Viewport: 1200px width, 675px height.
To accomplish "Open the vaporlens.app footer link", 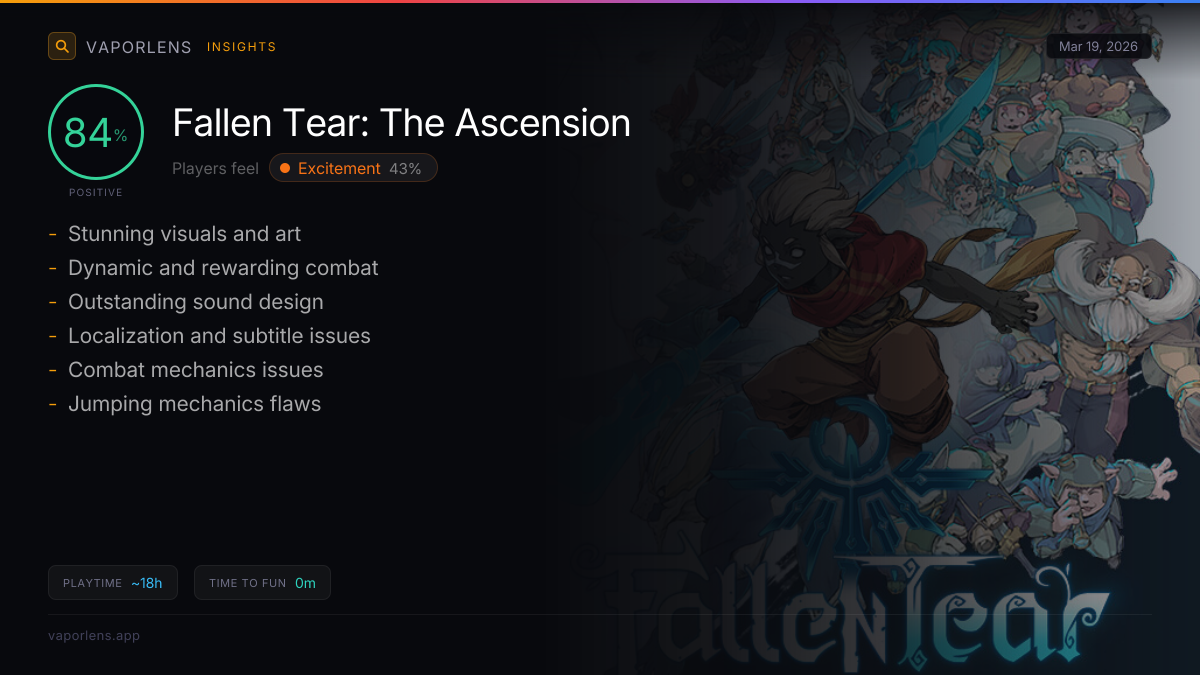I will coord(94,636).
